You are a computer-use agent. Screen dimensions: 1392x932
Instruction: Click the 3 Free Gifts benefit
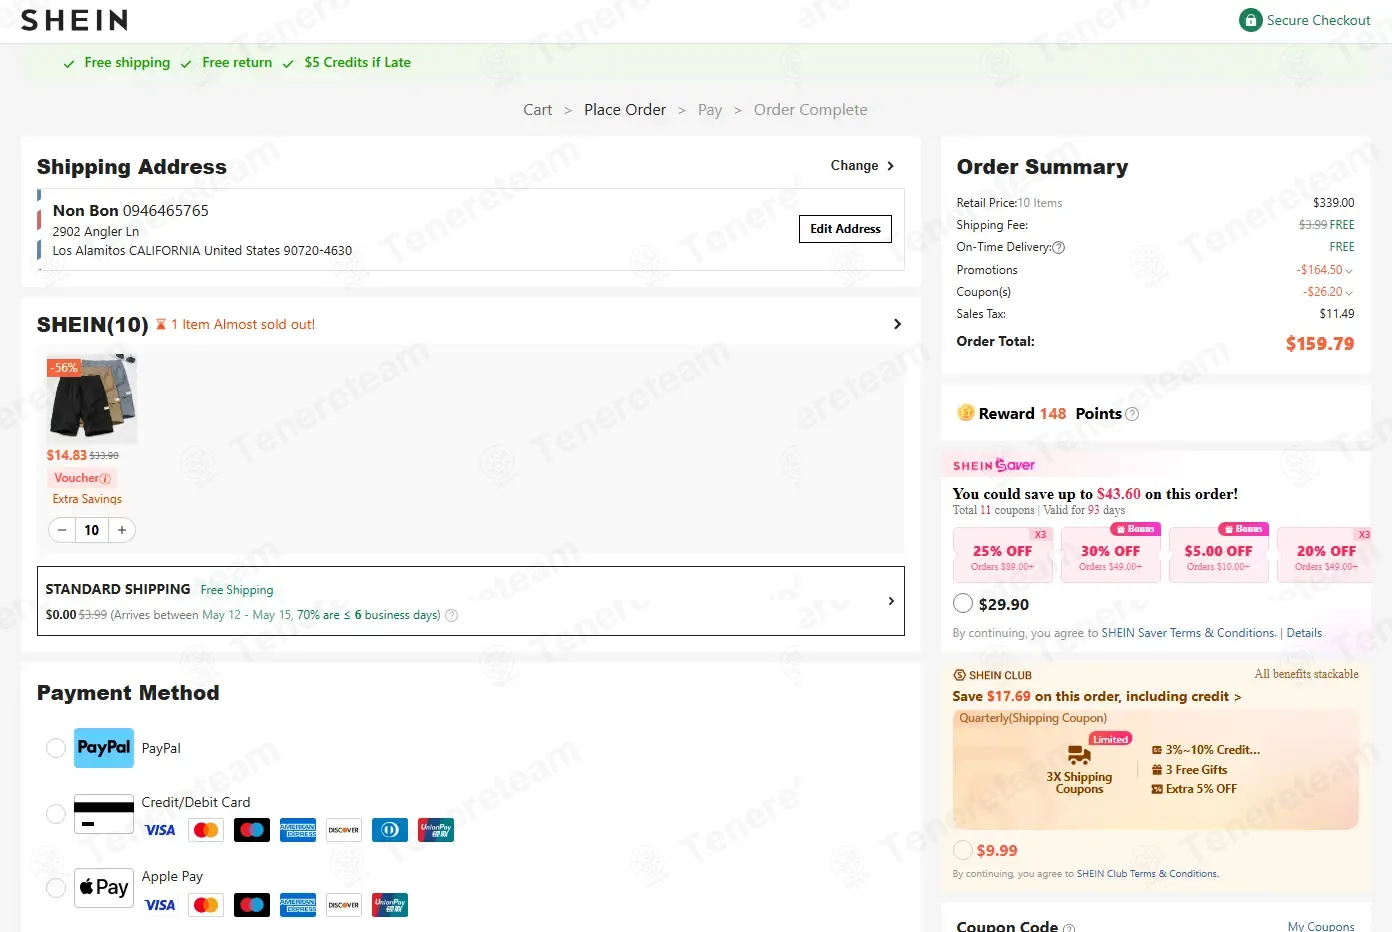click(x=1190, y=770)
